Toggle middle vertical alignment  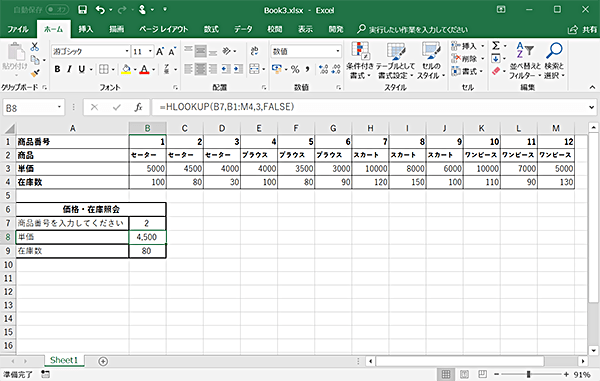(x=201, y=51)
